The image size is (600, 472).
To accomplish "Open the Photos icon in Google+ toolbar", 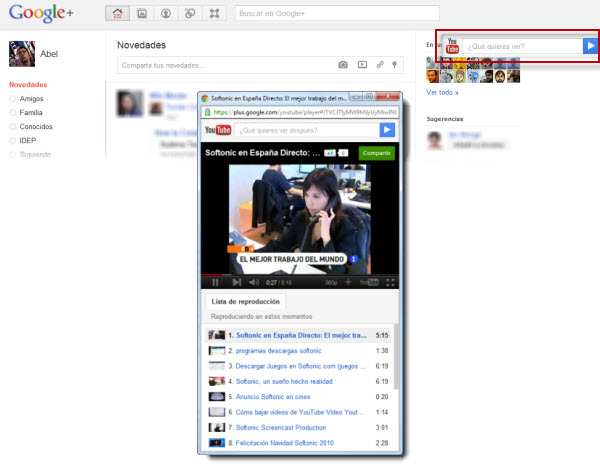I will tap(142, 14).
